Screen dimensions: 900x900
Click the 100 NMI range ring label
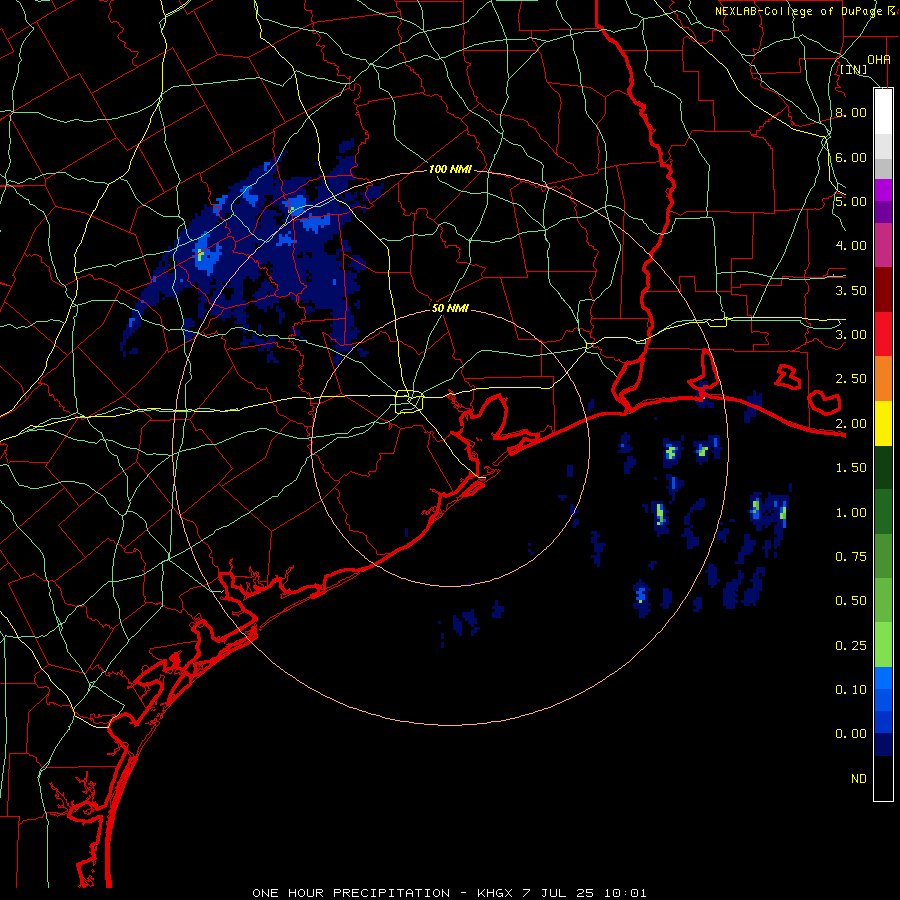[450, 169]
